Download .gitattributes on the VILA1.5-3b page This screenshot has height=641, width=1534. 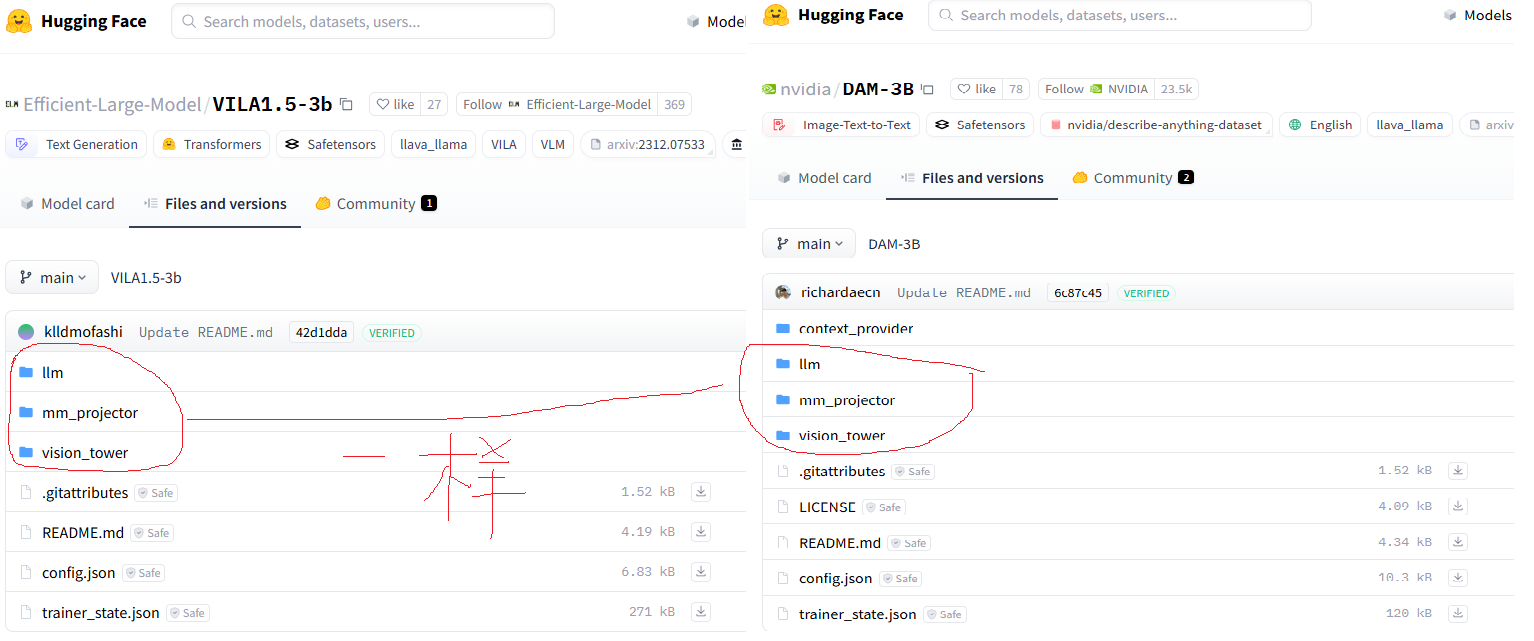pos(701,491)
